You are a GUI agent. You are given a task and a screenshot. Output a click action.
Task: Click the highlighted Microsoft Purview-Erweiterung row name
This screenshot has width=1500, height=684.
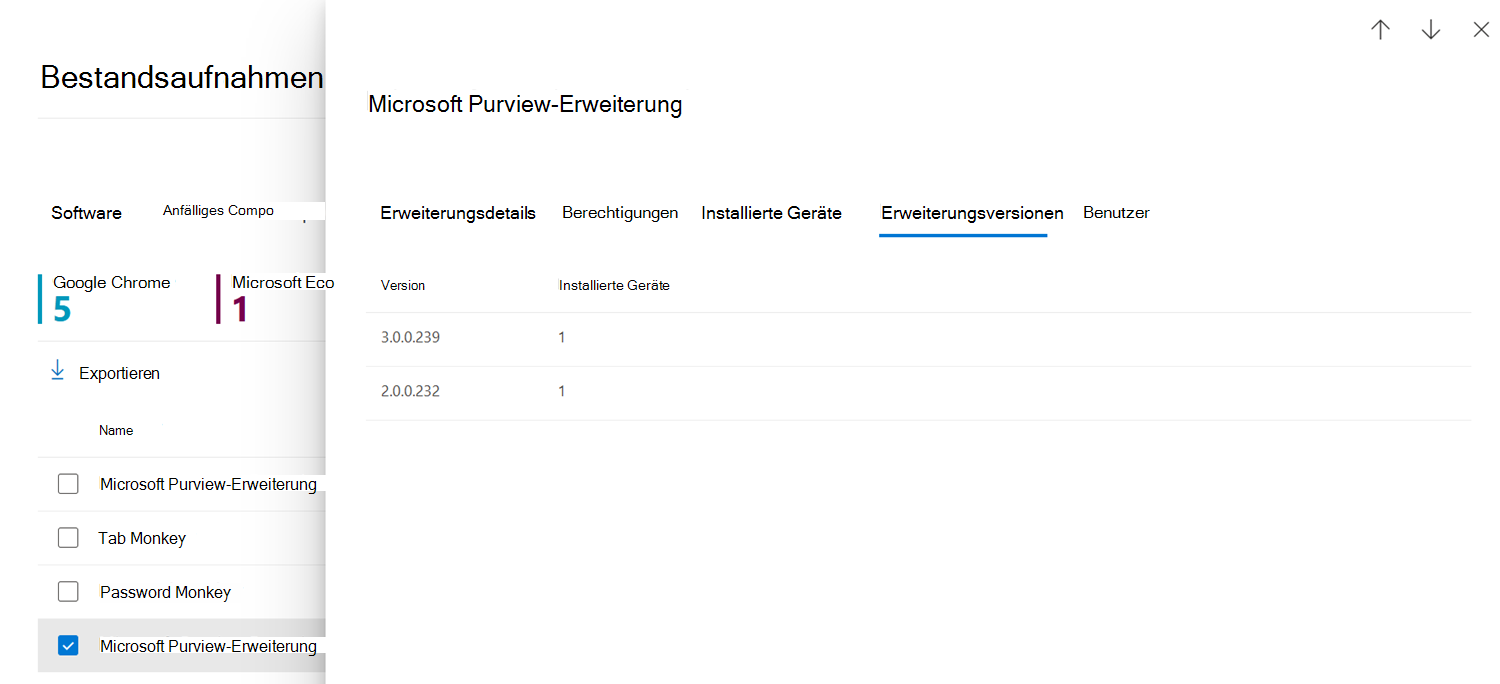(208, 646)
